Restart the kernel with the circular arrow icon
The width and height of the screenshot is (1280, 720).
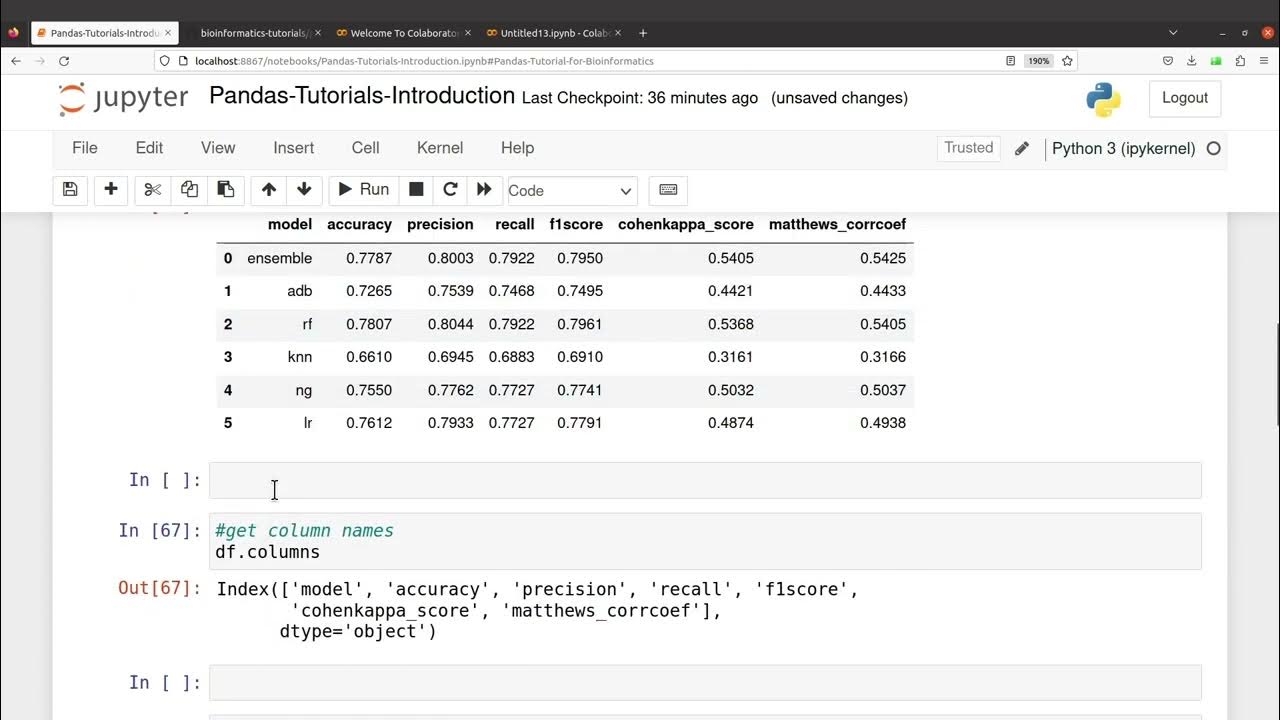pyautogui.click(x=450, y=190)
